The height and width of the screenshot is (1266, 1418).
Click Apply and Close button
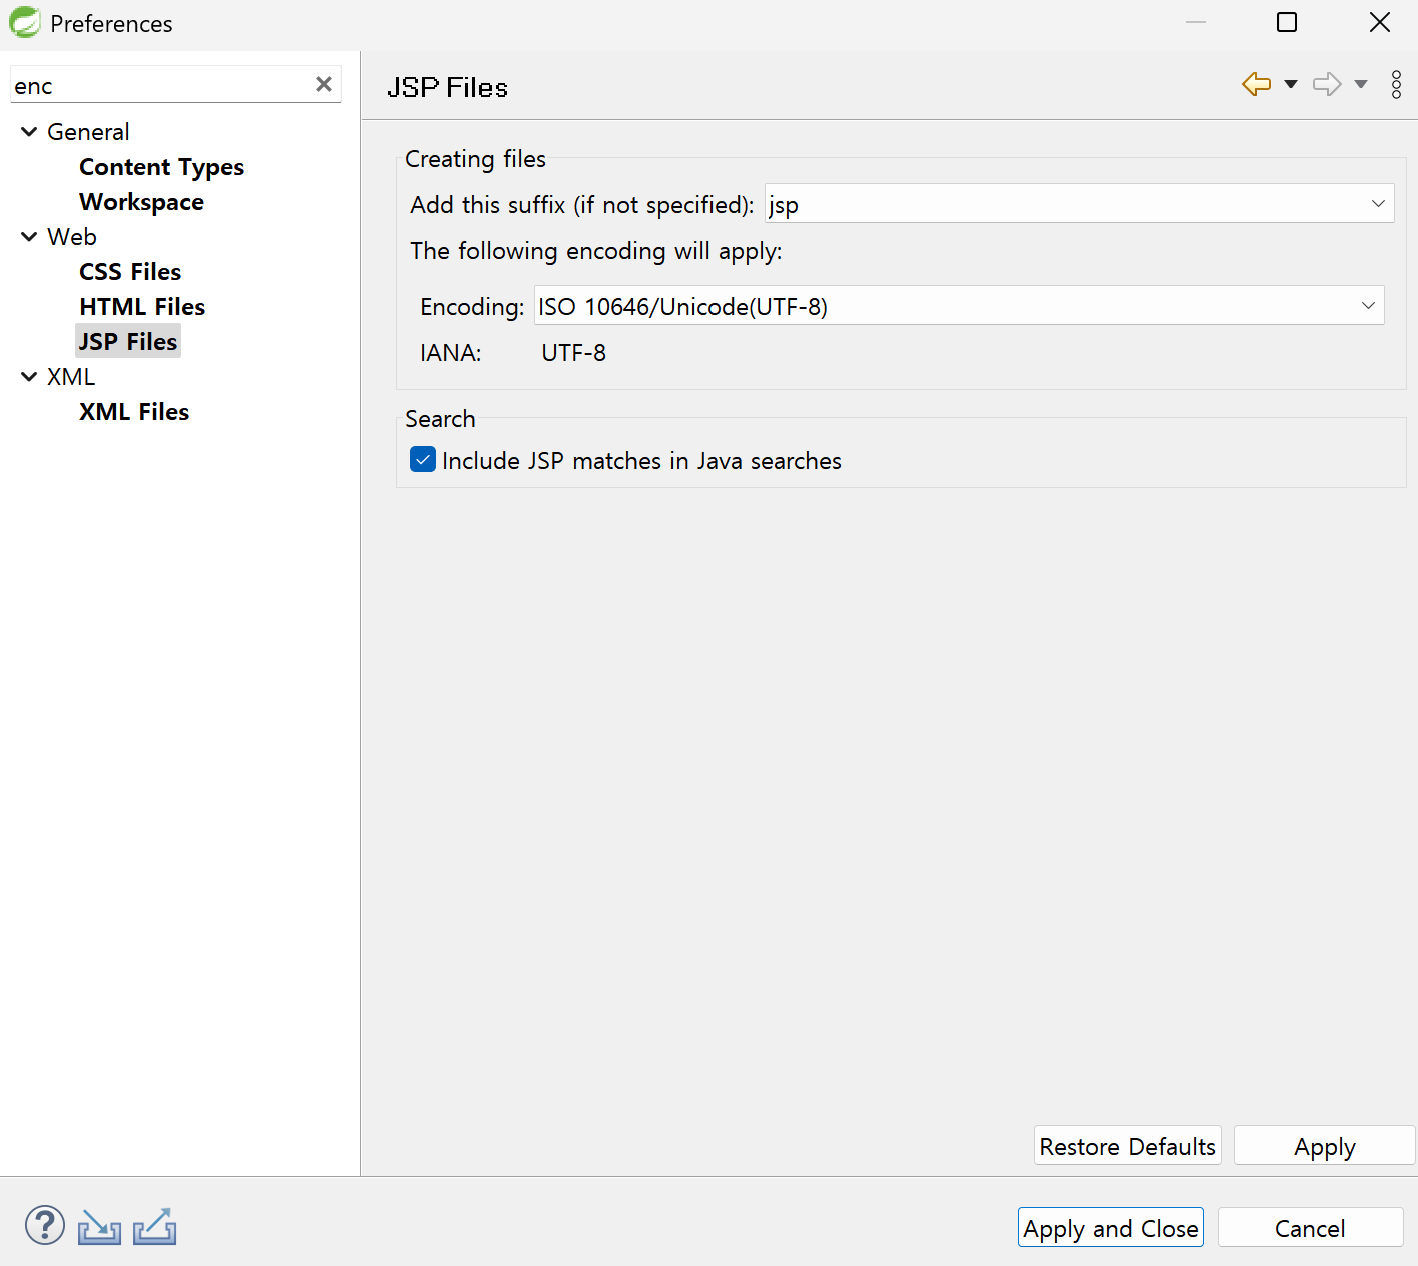pyautogui.click(x=1111, y=1228)
